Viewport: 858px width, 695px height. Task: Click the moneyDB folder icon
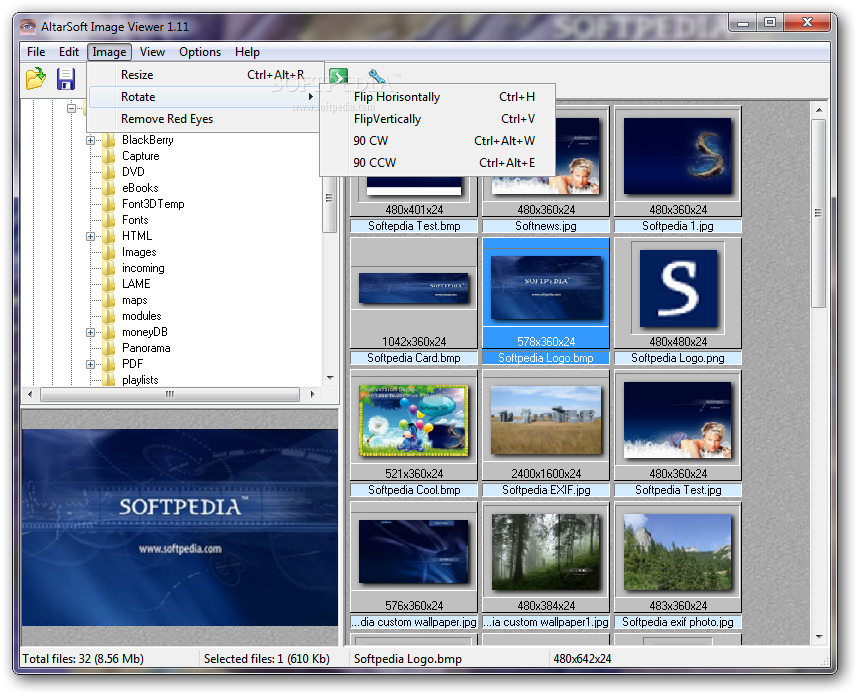click(x=109, y=332)
